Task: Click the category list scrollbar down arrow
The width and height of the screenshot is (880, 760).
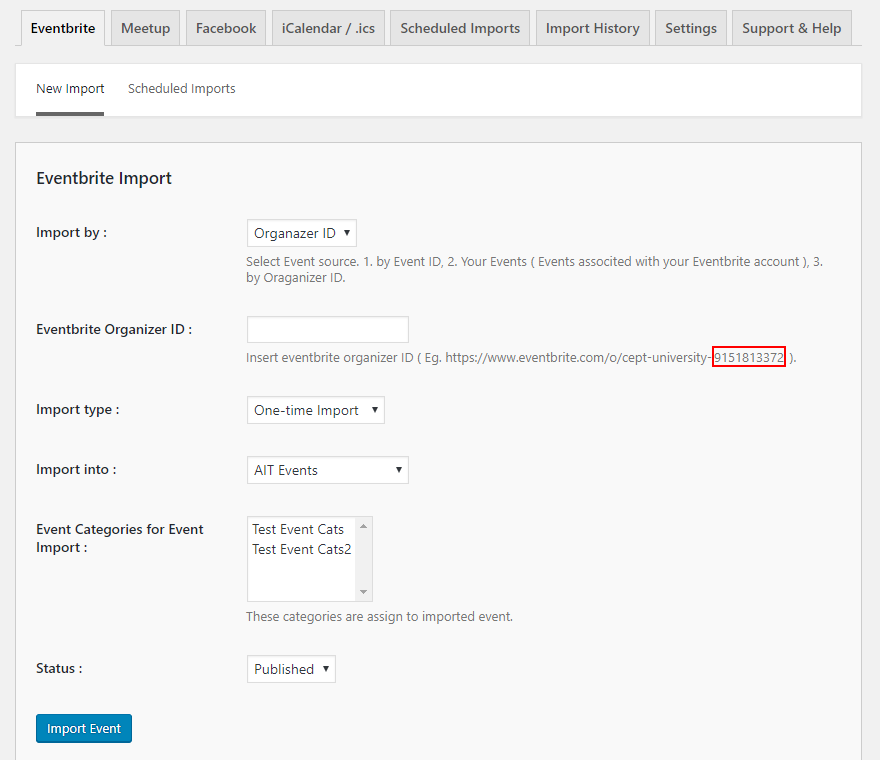Action: pyautogui.click(x=364, y=592)
